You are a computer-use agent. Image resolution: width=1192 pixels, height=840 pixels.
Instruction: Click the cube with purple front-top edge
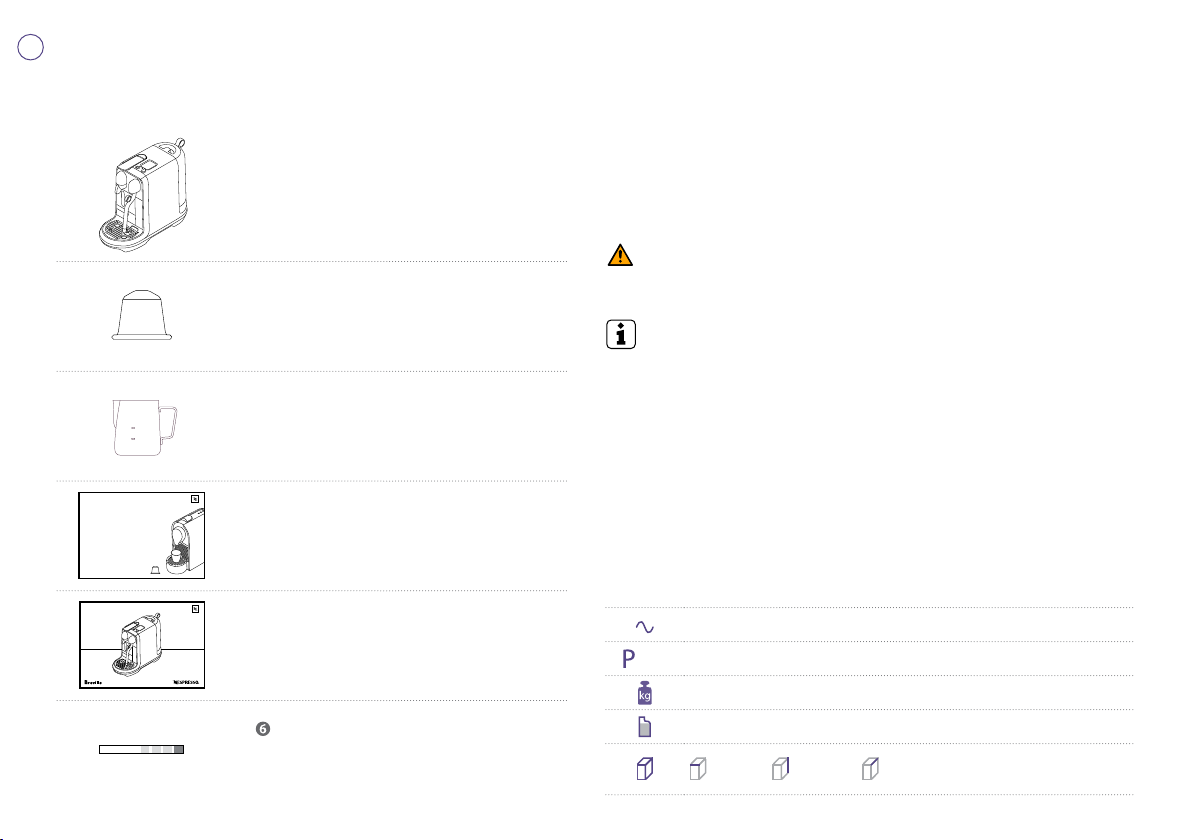point(698,769)
